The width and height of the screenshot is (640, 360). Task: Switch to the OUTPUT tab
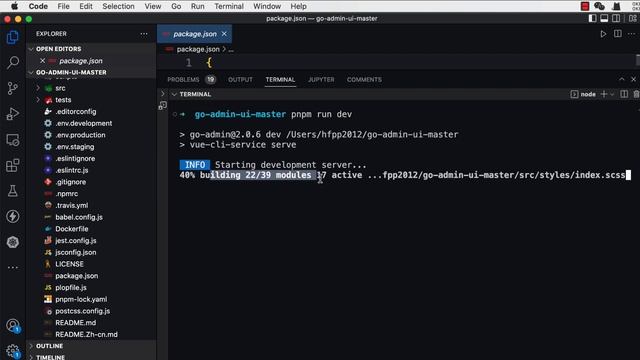click(240, 80)
